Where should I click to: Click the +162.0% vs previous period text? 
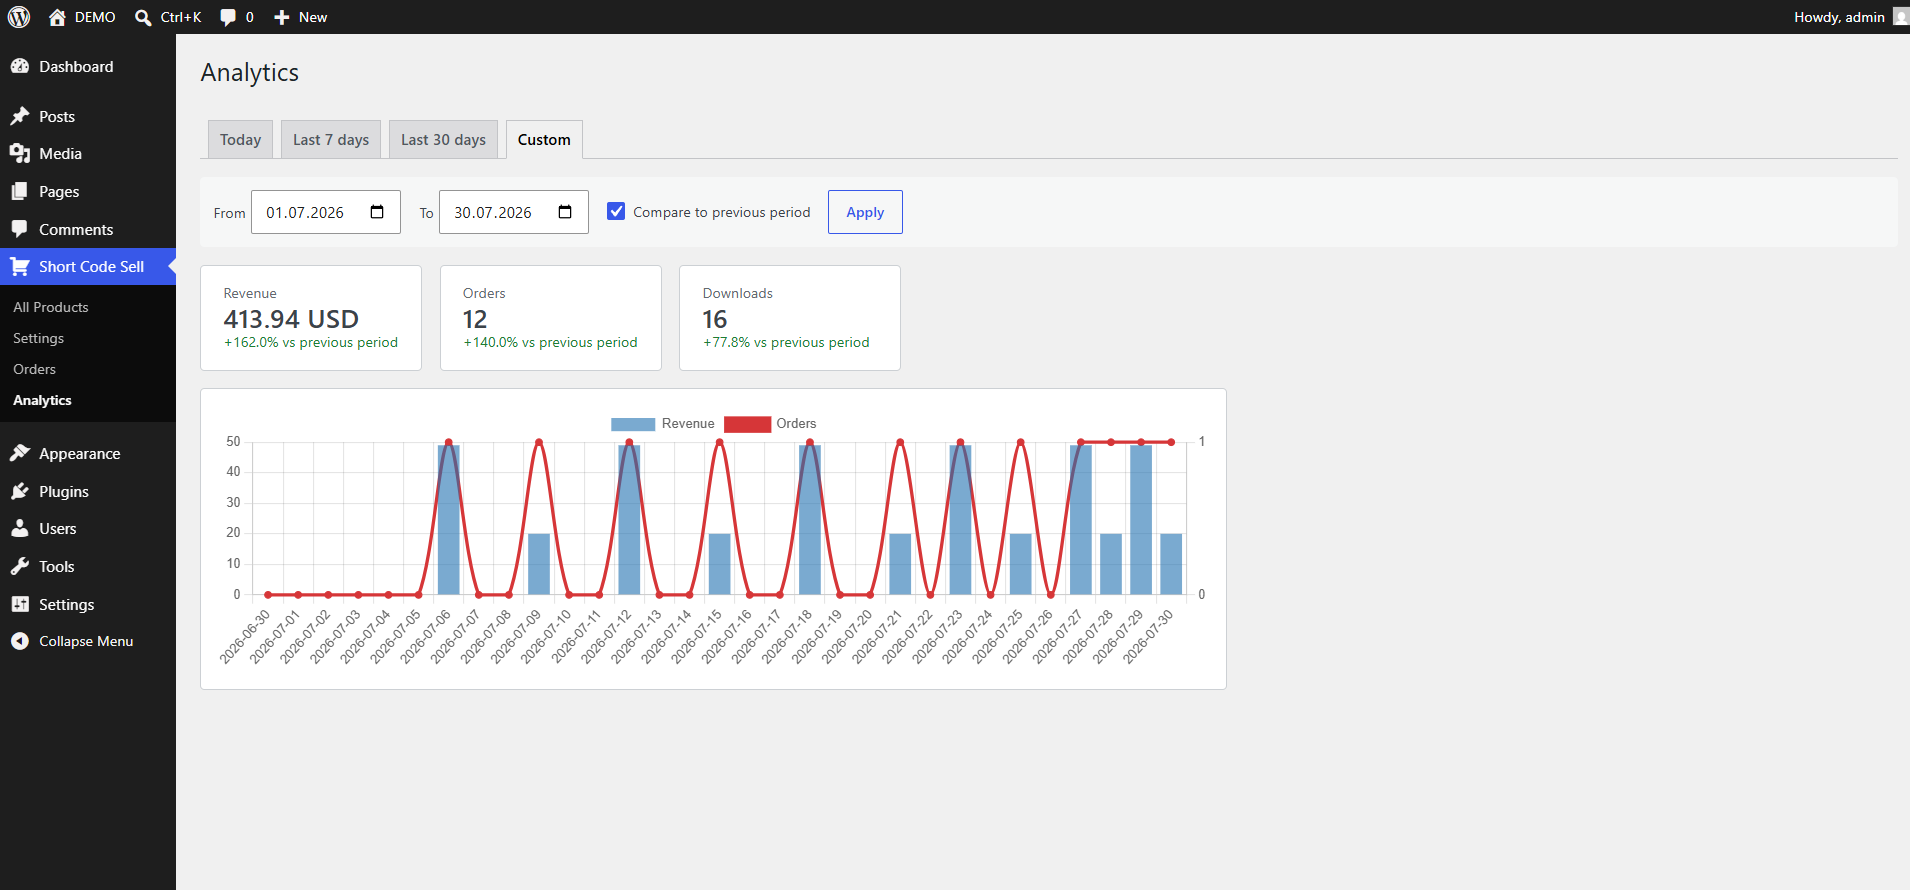tap(311, 342)
